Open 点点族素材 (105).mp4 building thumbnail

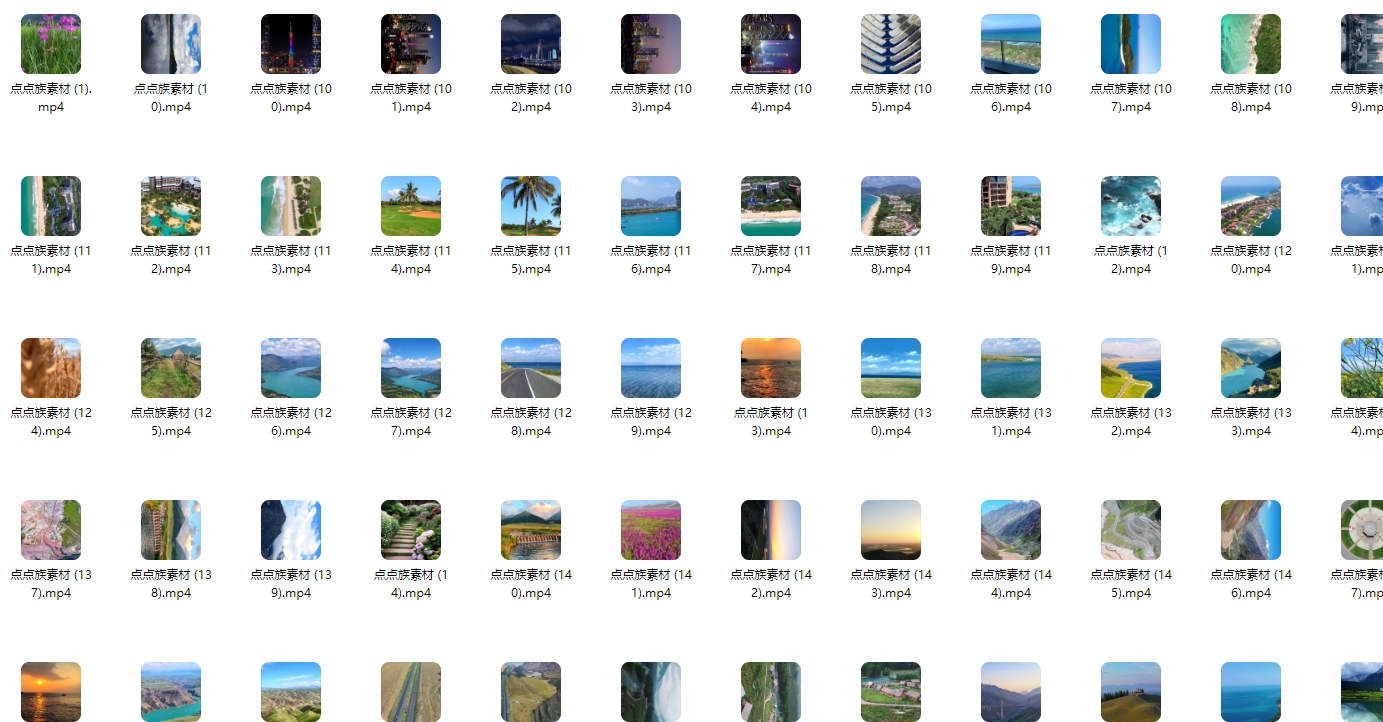coord(891,44)
